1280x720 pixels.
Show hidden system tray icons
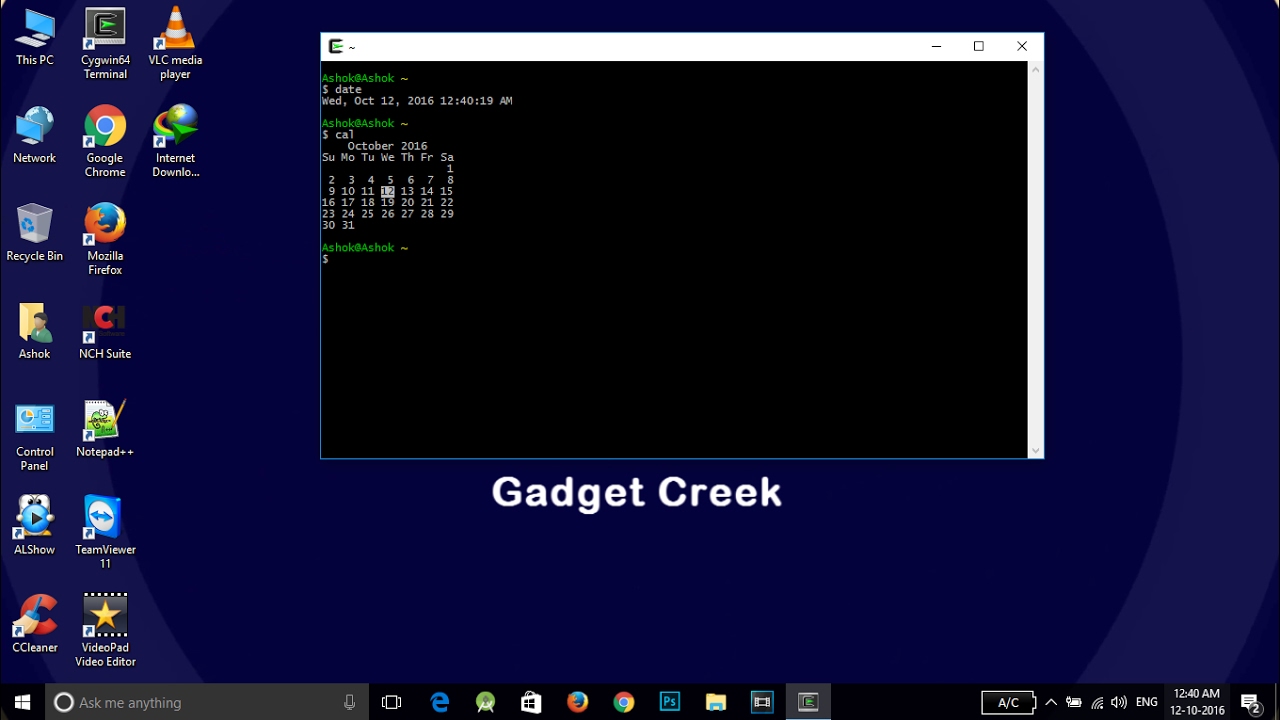click(1051, 702)
